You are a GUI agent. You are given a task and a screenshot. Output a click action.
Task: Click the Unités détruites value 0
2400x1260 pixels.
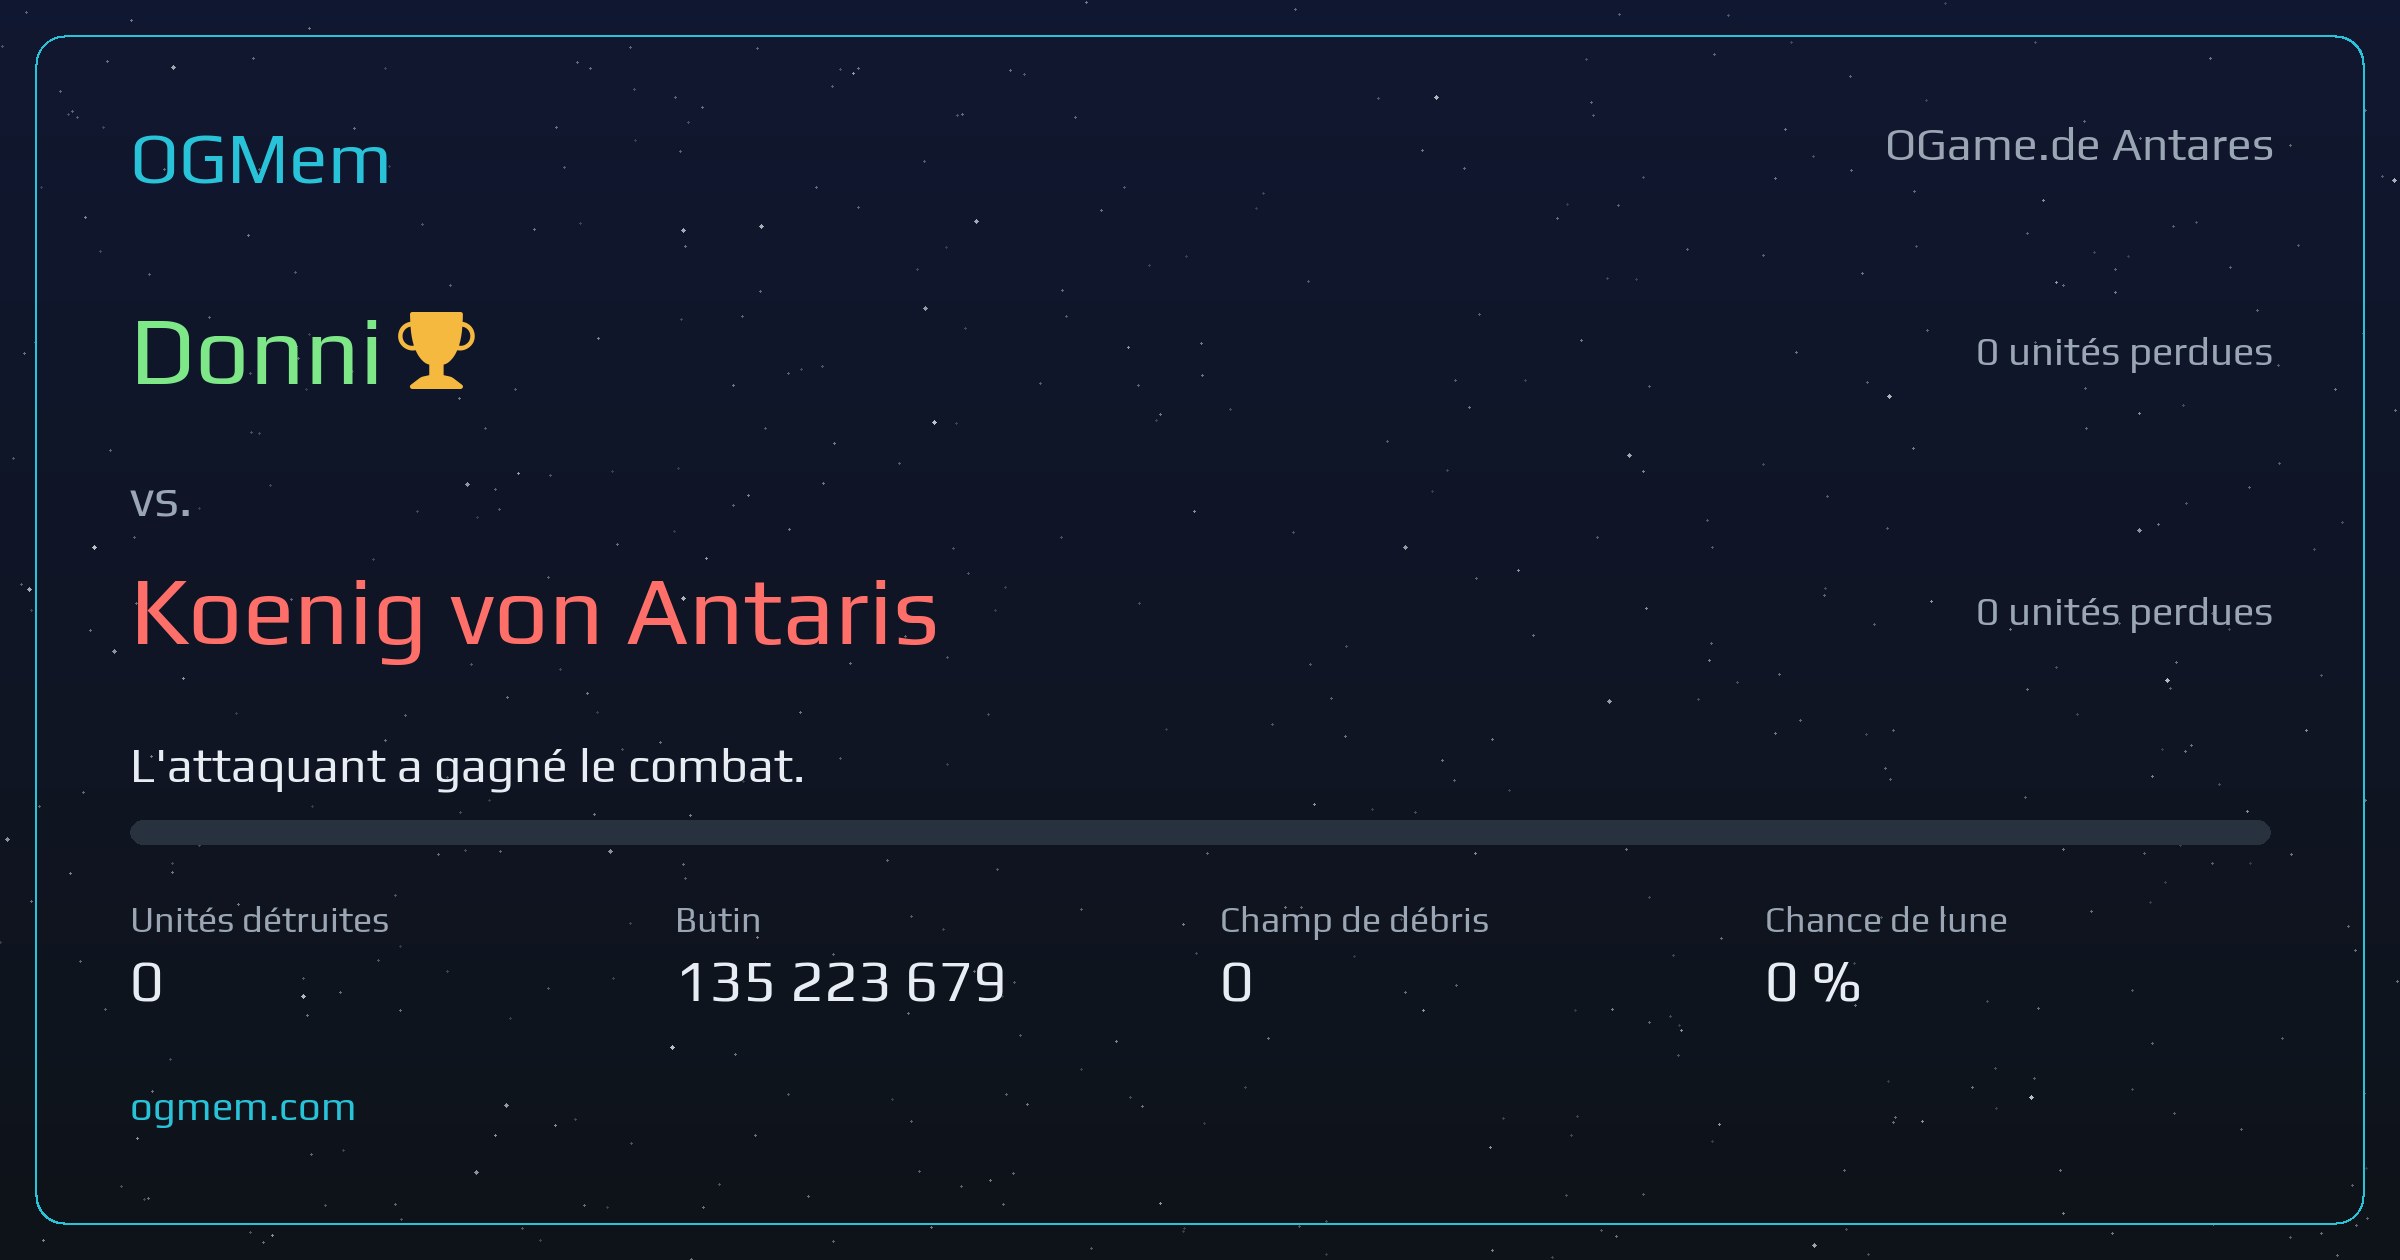tap(147, 982)
